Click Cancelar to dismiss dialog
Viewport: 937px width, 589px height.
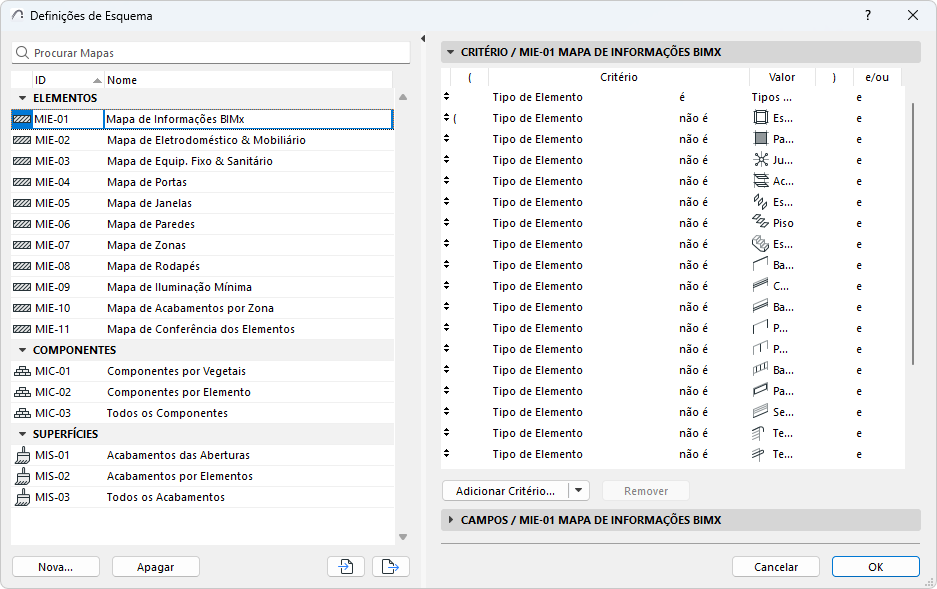coord(776,567)
